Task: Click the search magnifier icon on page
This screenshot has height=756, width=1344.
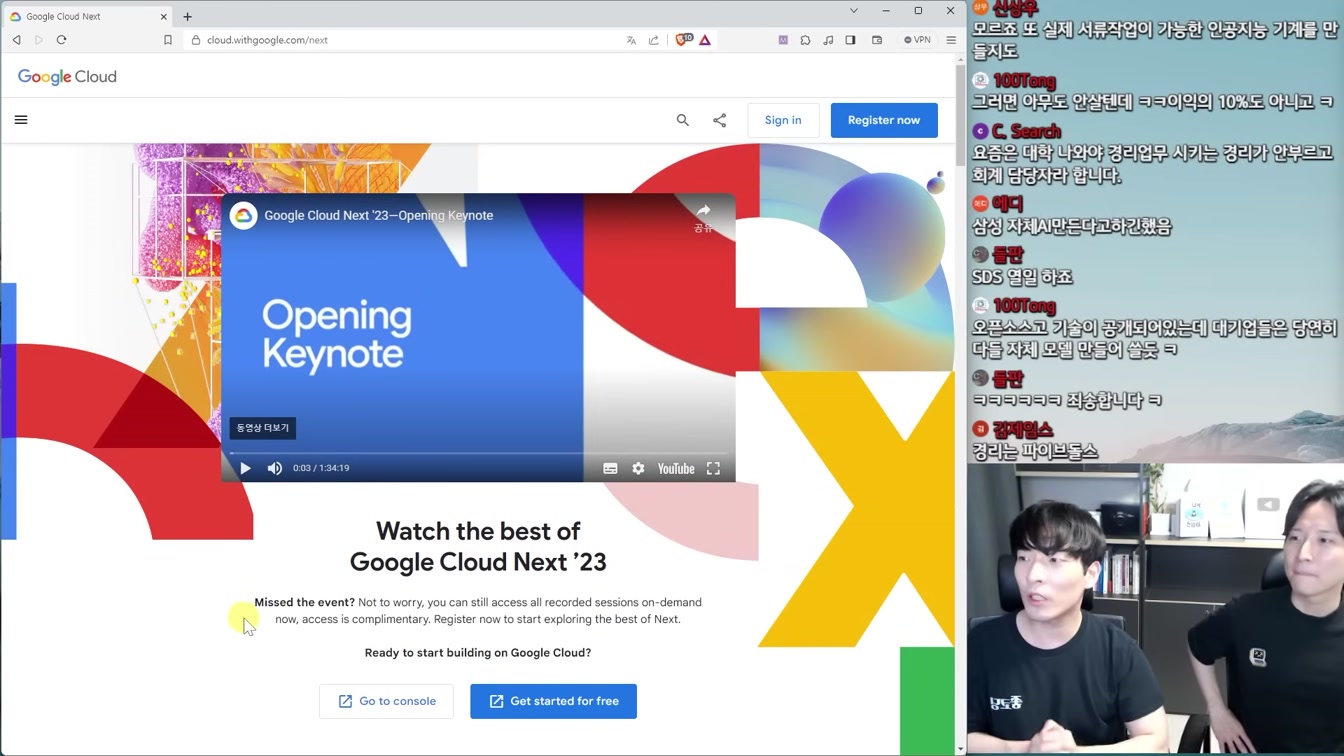Action: (683, 120)
